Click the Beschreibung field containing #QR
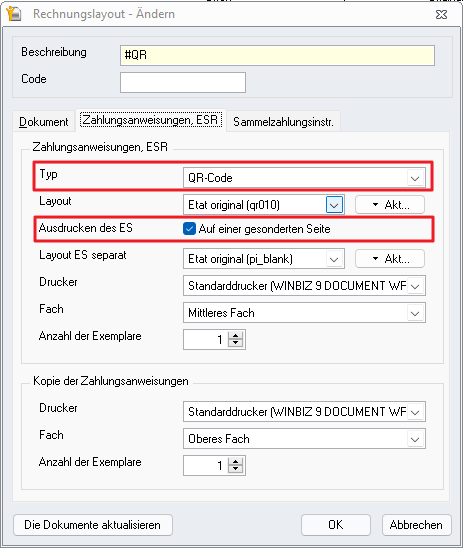 pos(277,55)
